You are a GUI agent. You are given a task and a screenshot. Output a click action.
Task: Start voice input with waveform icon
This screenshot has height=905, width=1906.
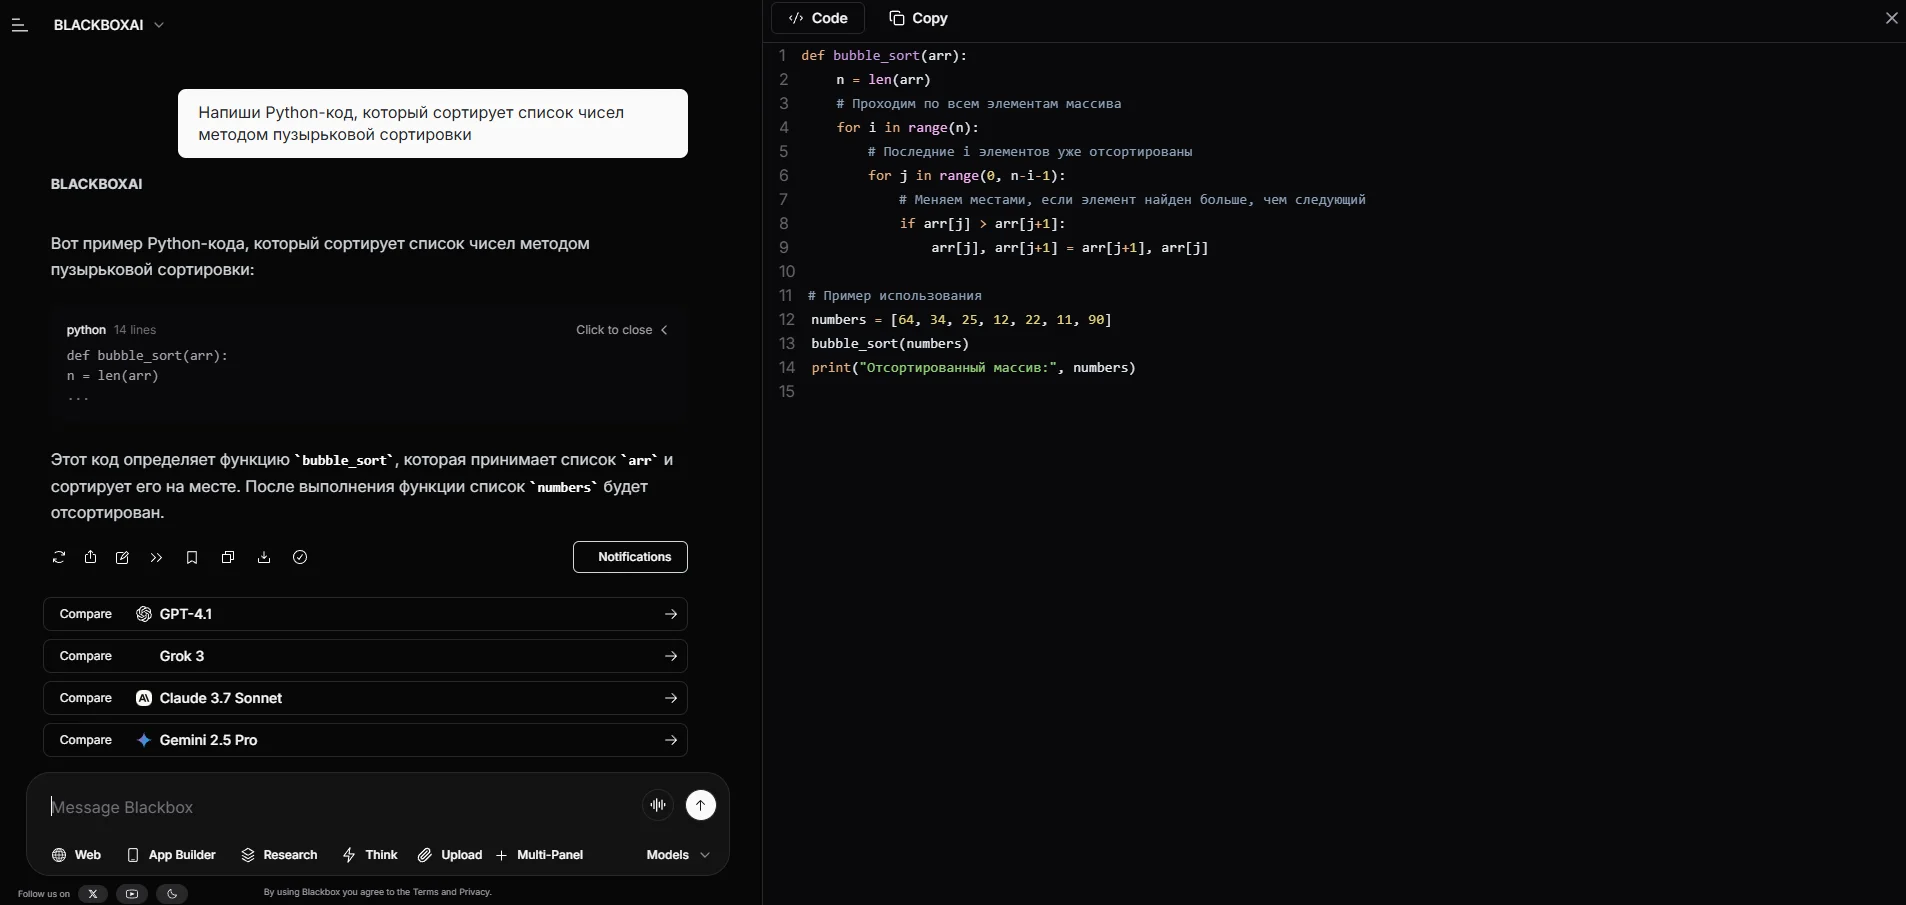click(x=658, y=805)
